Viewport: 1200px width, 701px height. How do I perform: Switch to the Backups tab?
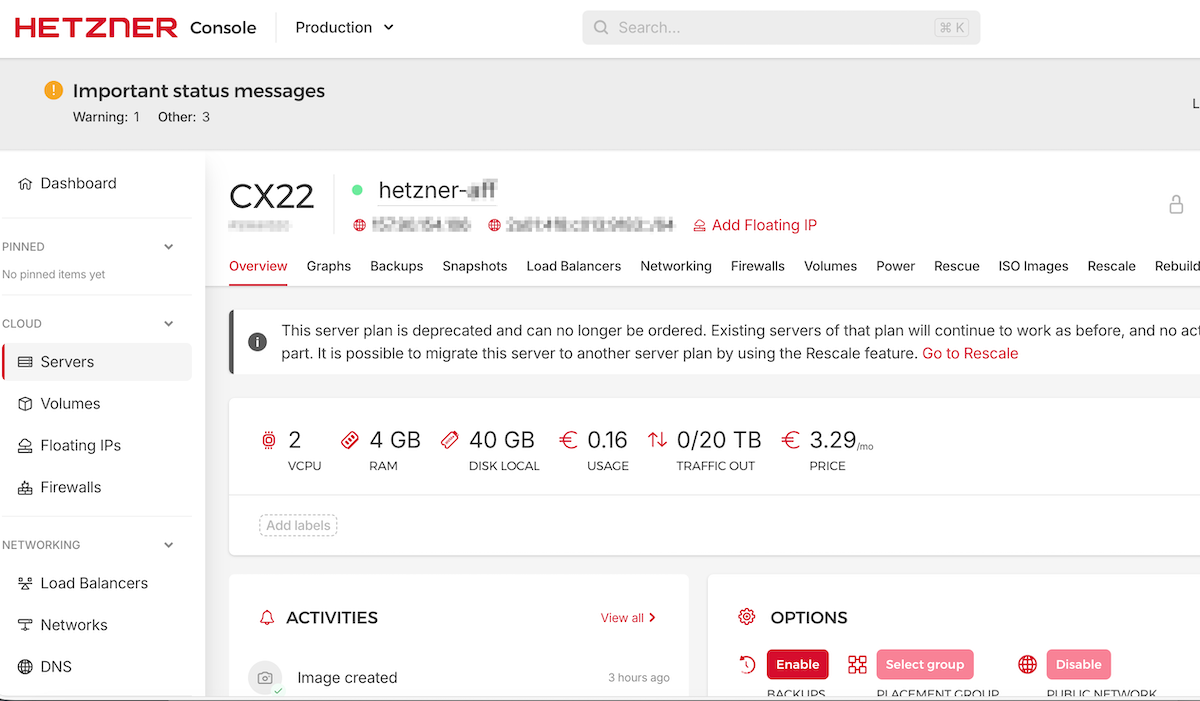pyautogui.click(x=397, y=266)
